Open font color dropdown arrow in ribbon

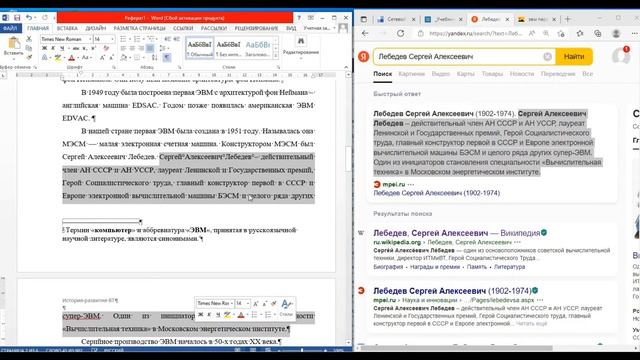click(78, 58)
